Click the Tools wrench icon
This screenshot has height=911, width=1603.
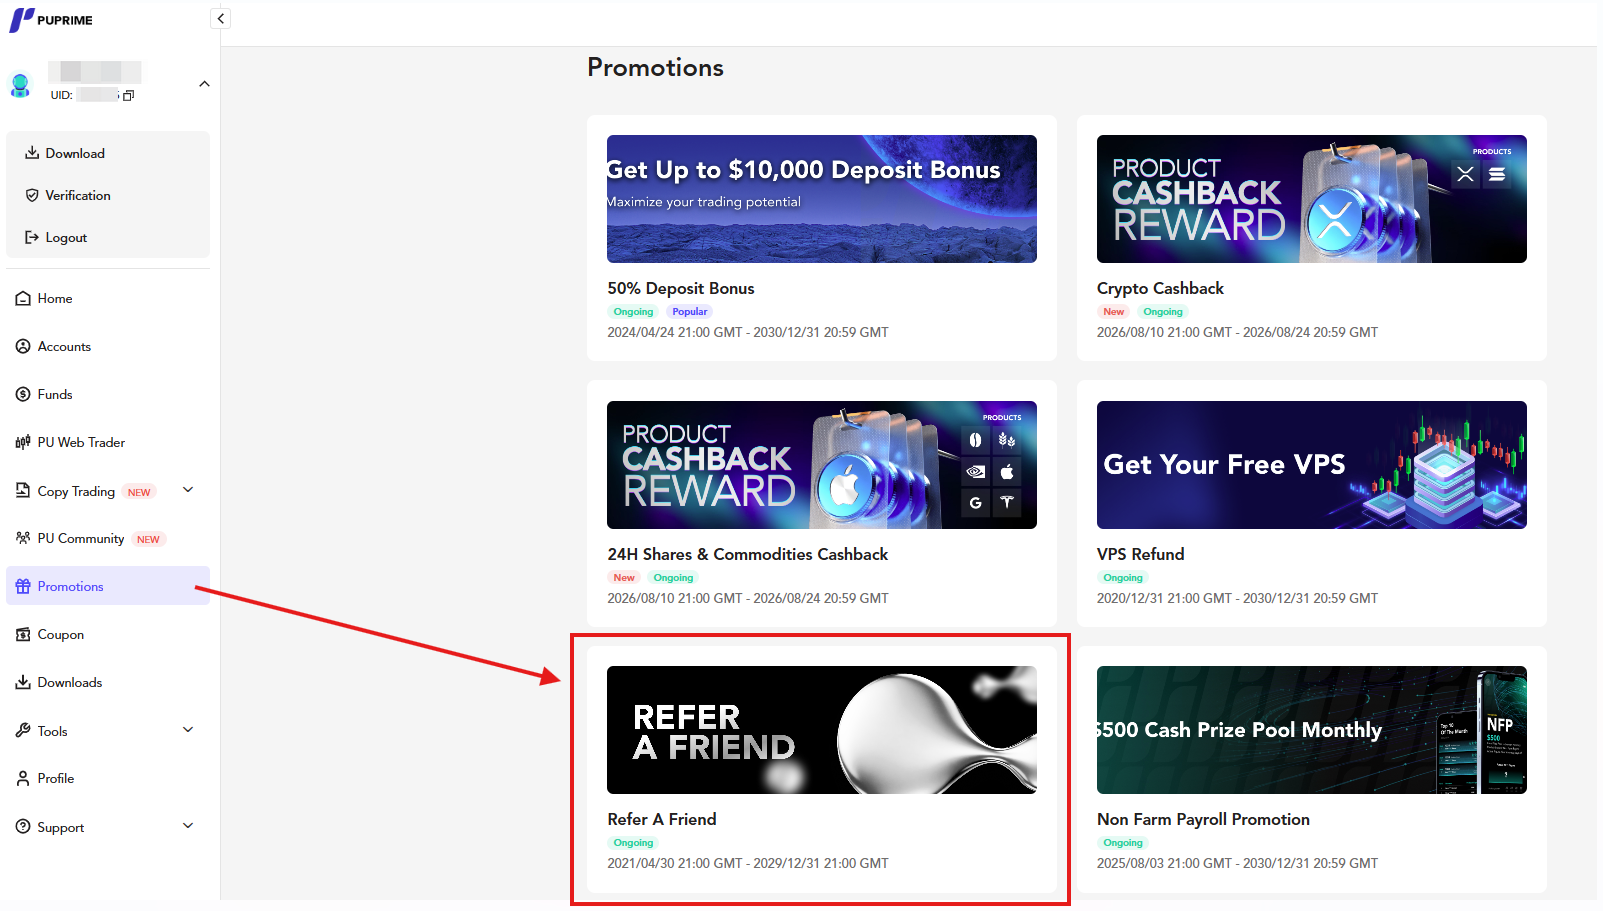pyautogui.click(x=23, y=731)
